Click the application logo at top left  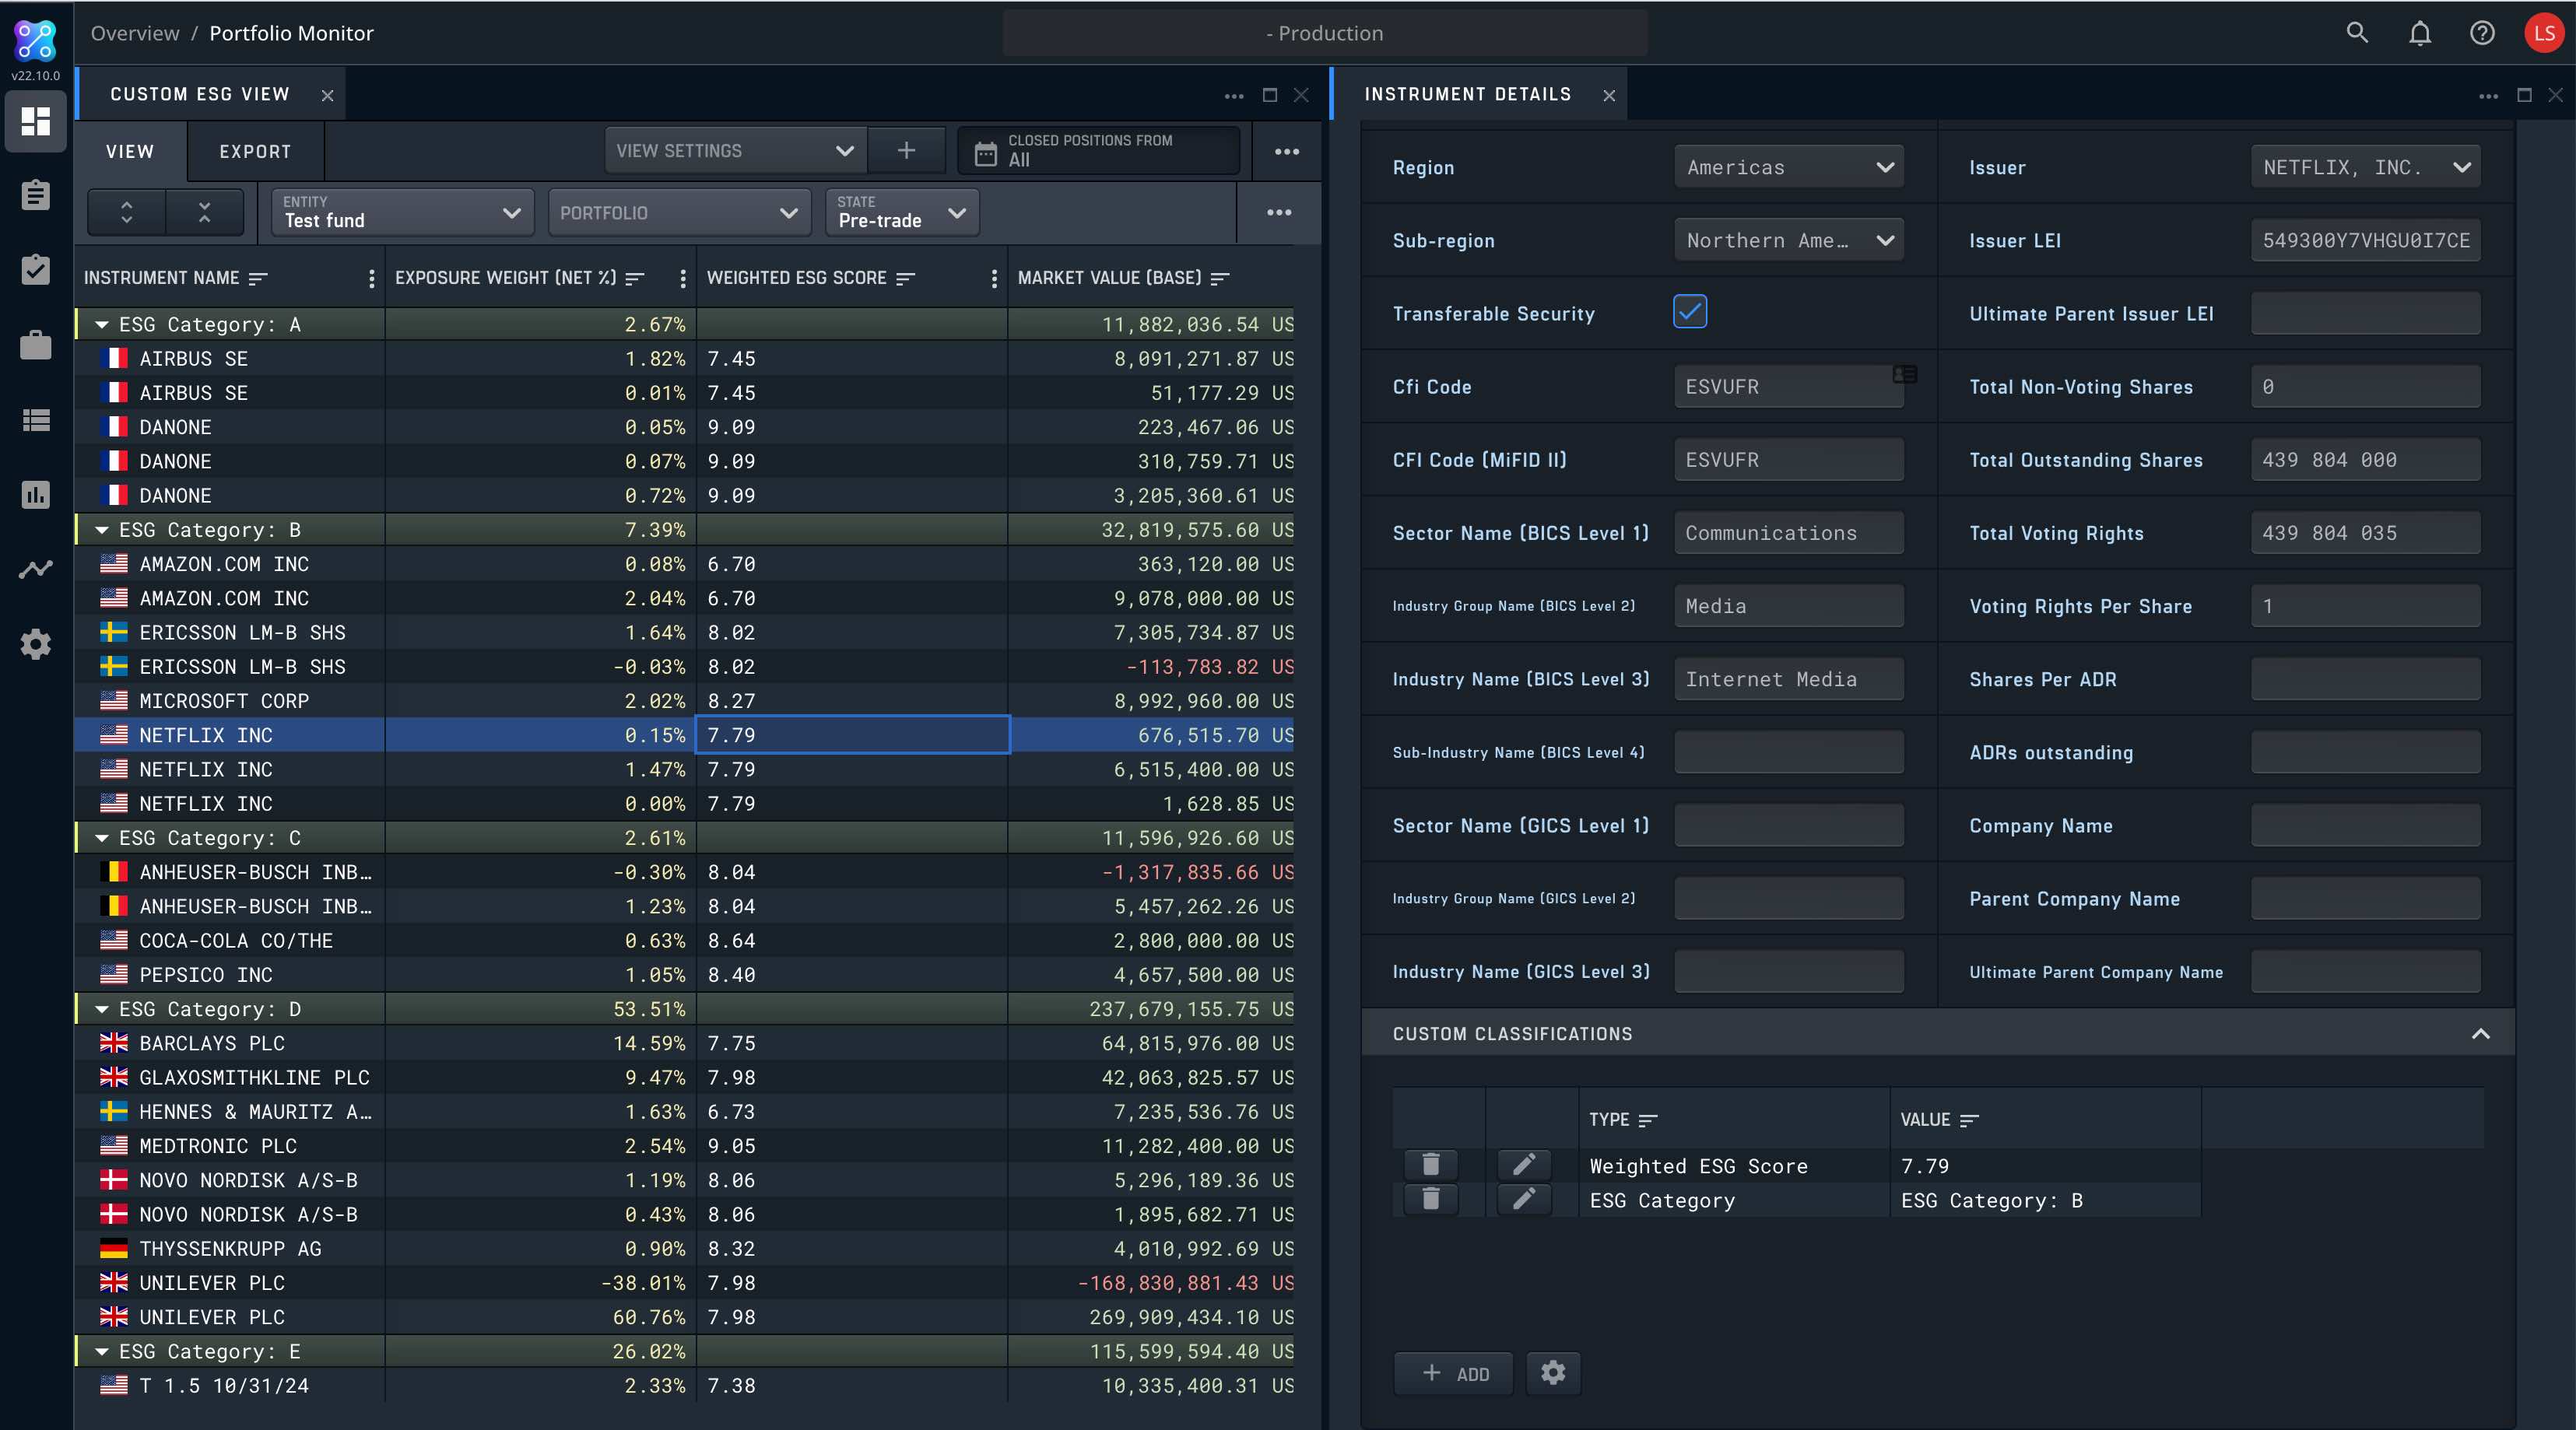point(36,40)
